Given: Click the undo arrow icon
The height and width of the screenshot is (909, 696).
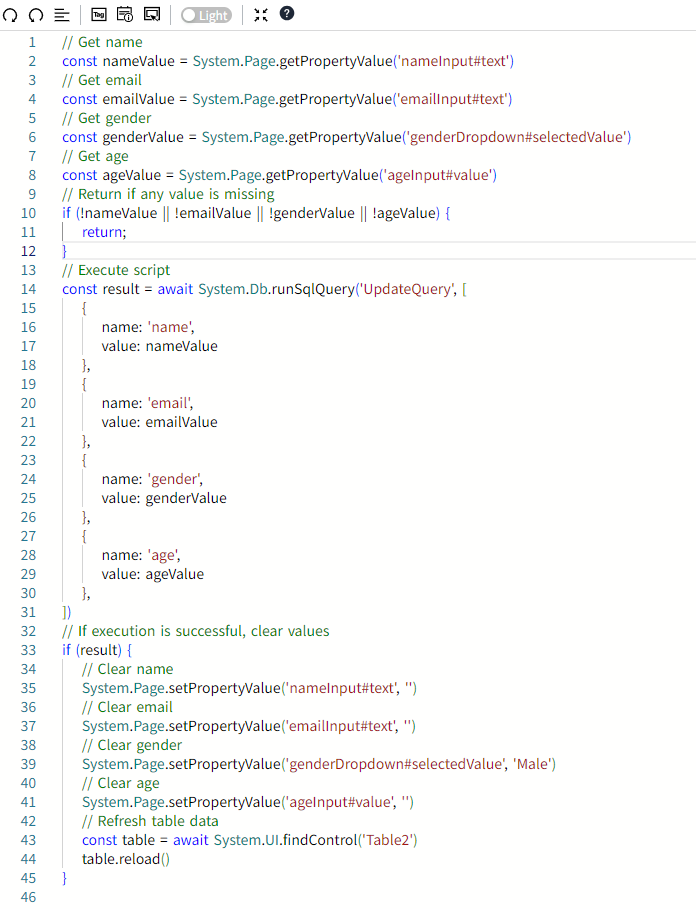Looking at the screenshot, I should (11, 15).
